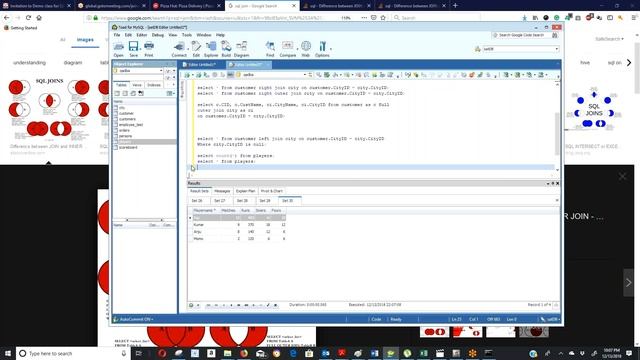The image size is (640, 360).
Task: Sort by the Runs column header
Action: point(245,210)
